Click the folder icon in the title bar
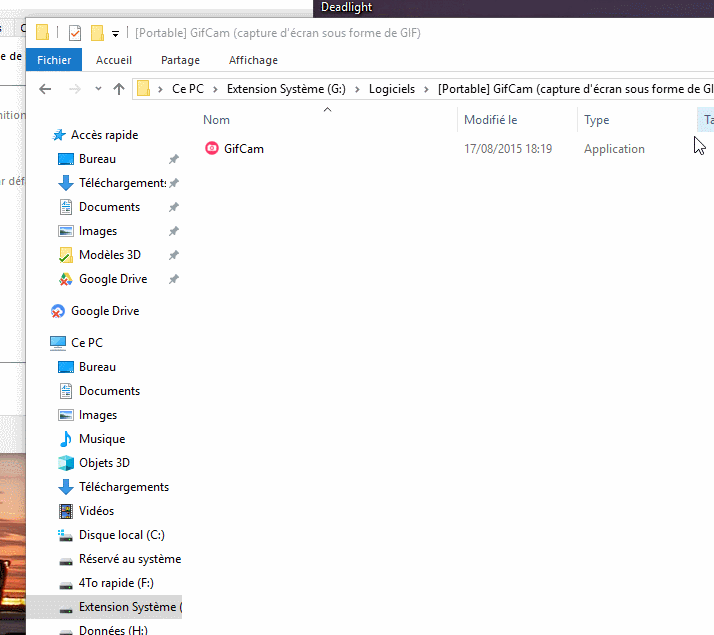This screenshot has width=714, height=635. click(42, 33)
